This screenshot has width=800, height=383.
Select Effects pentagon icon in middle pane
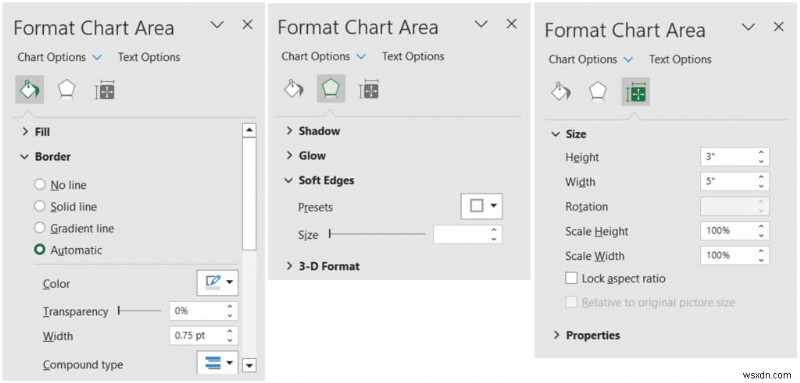tap(331, 89)
